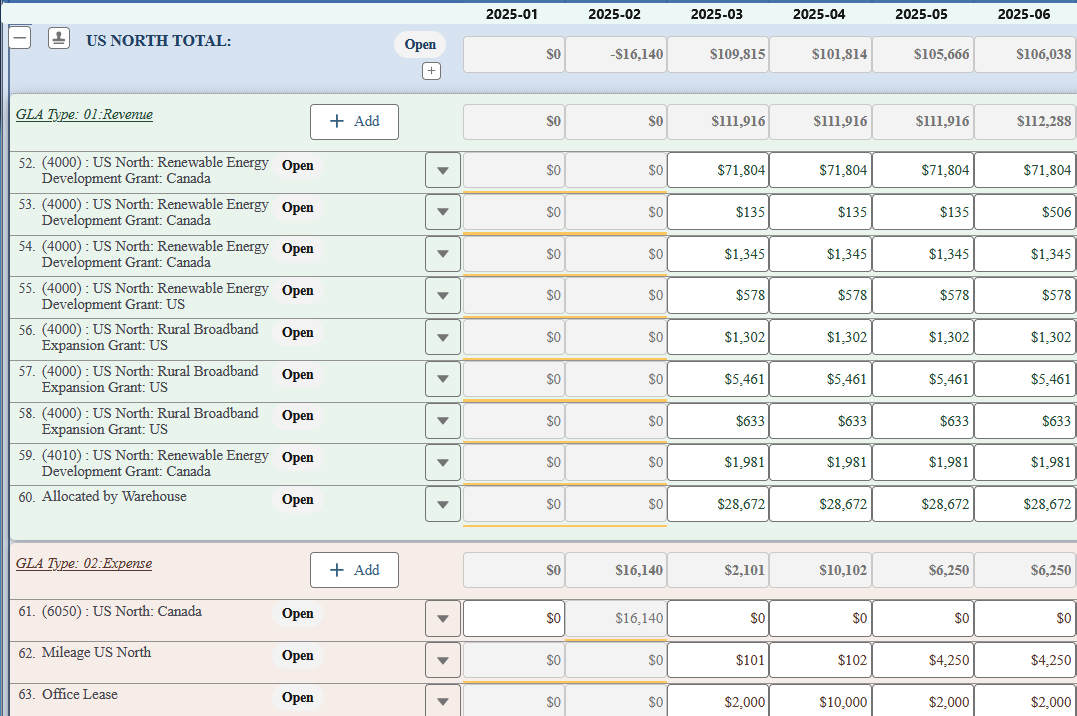1077x716 pixels.
Task: Click Open status on Allocated by Warehouse row
Action: [x=297, y=500]
